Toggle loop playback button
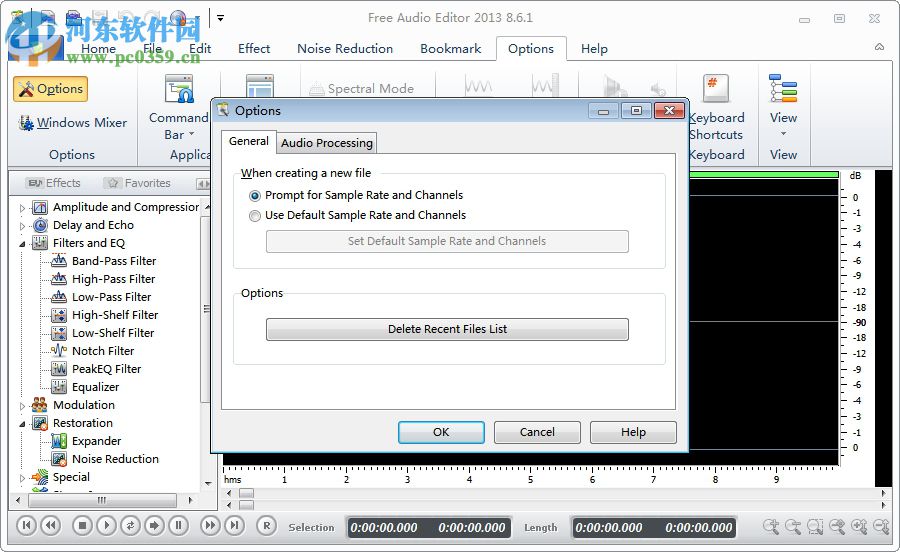Viewport: 900px width, 552px height. 130,525
